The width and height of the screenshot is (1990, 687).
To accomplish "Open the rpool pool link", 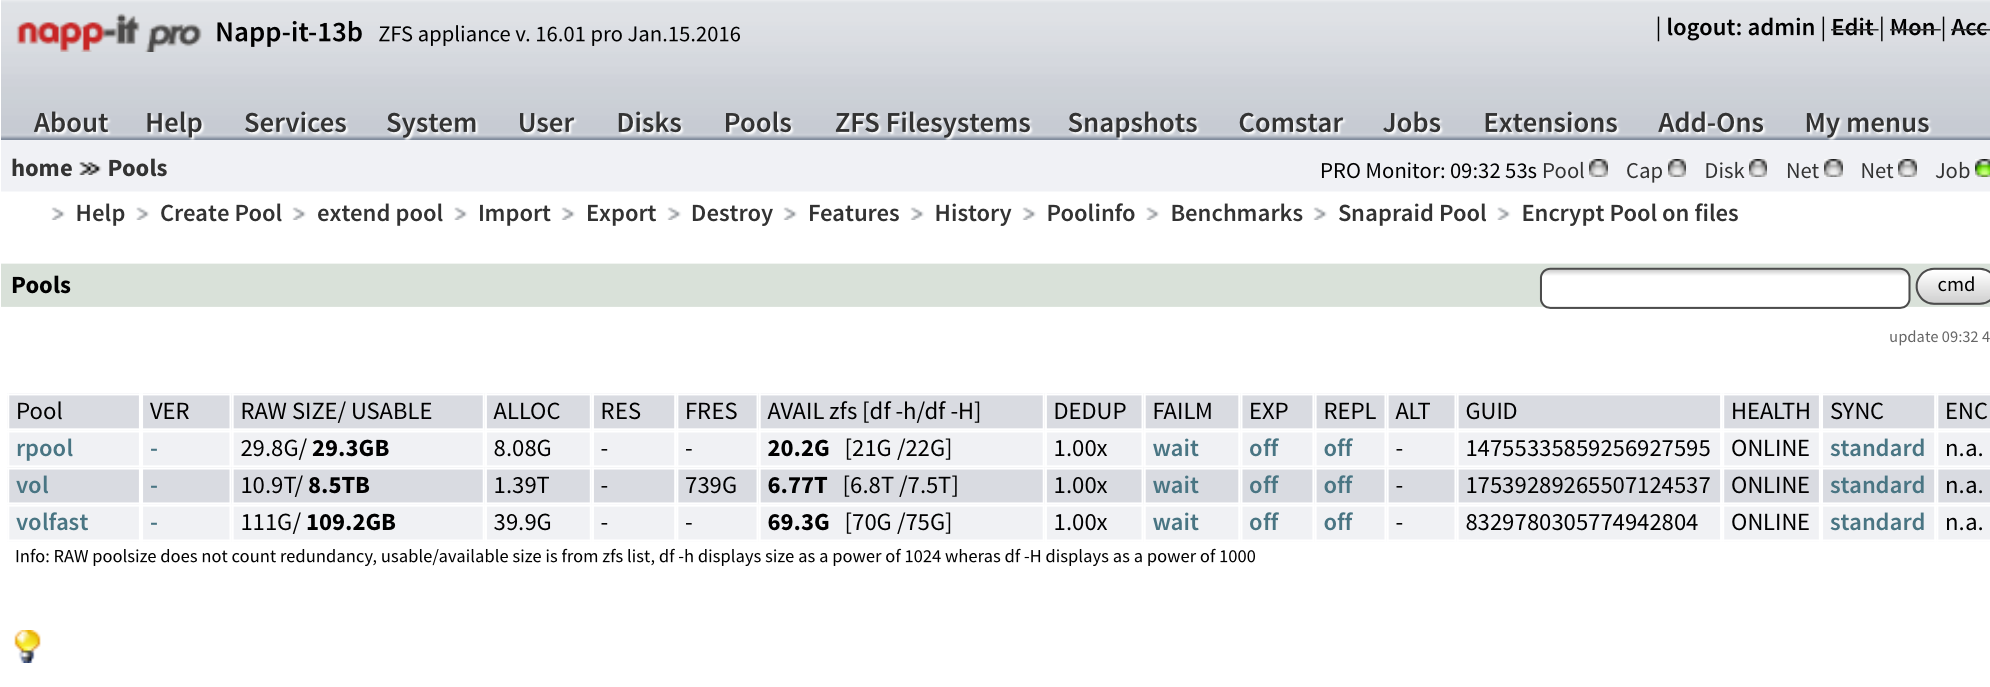I will click(45, 448).
